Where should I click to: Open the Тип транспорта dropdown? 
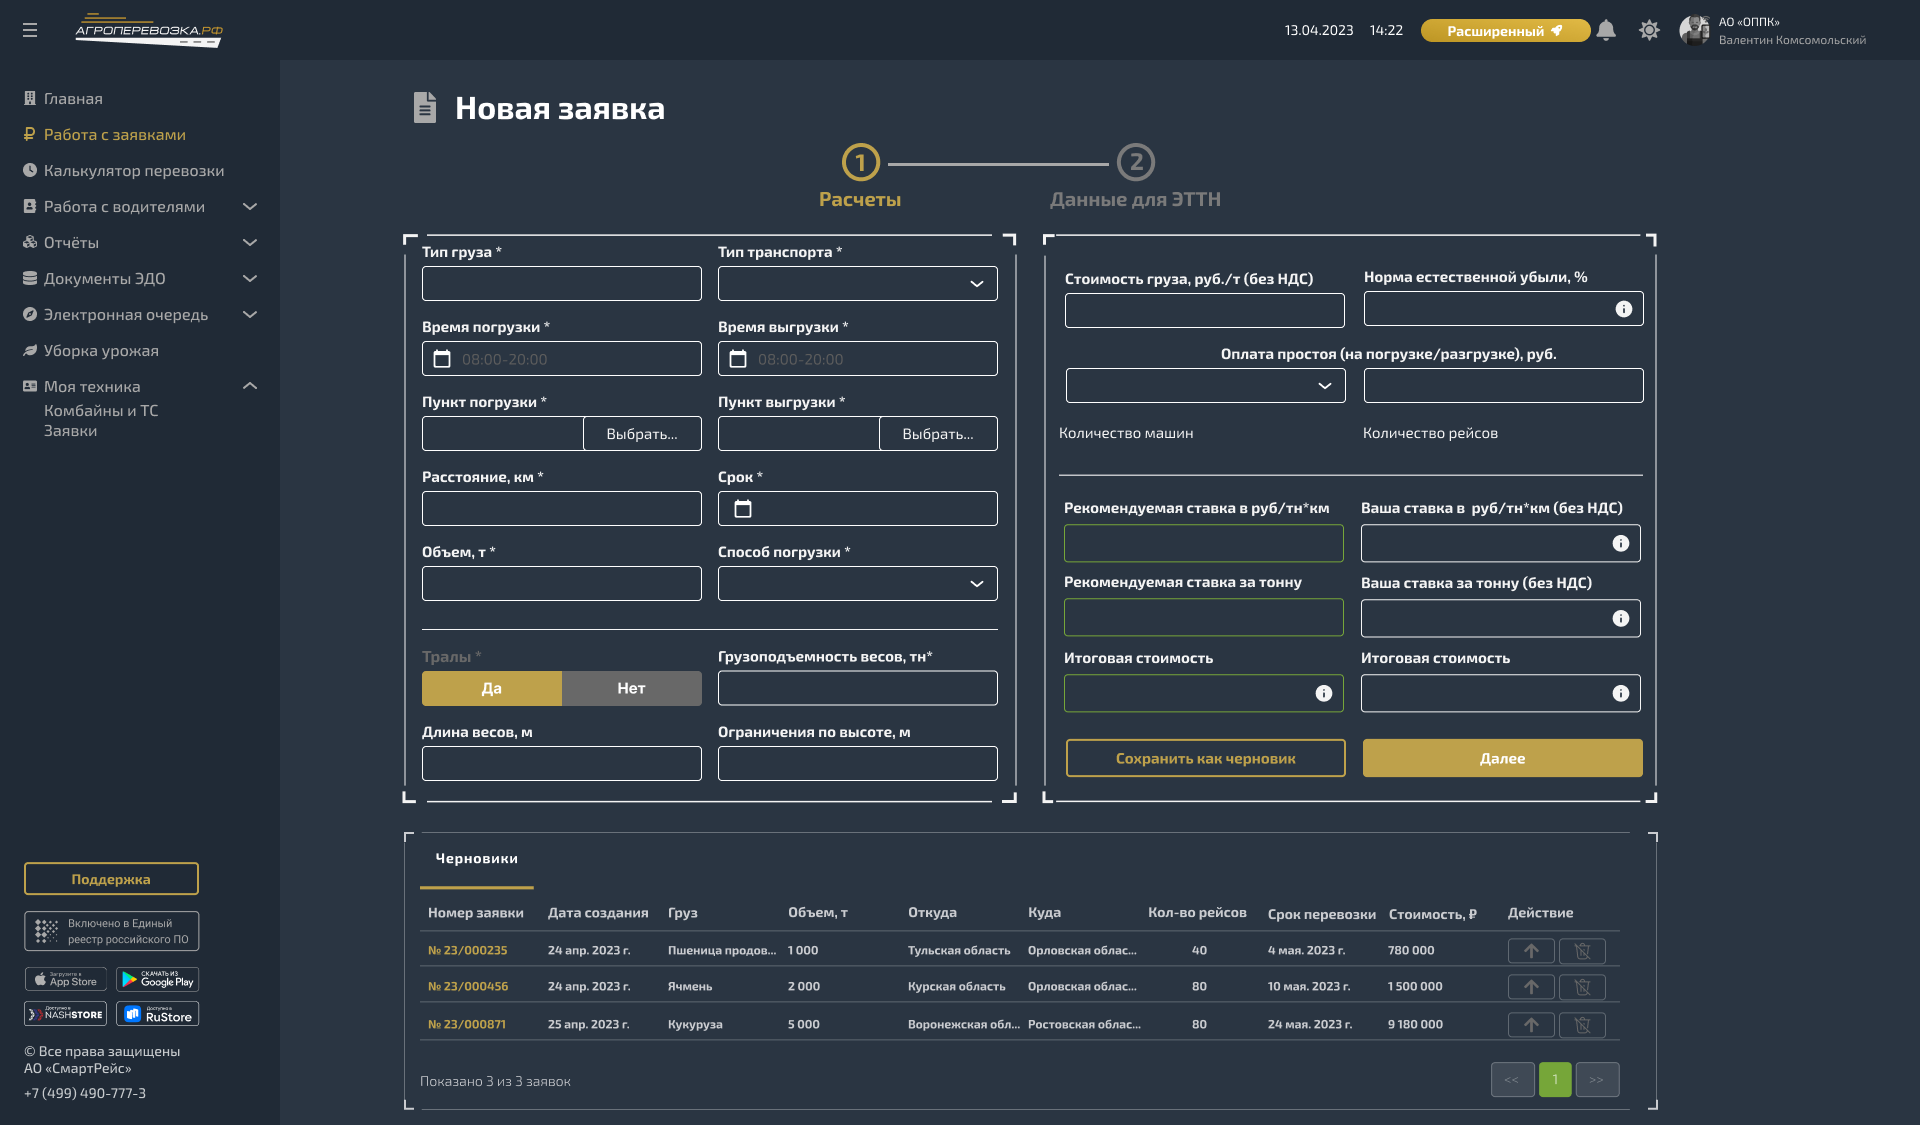click(857, 284)
